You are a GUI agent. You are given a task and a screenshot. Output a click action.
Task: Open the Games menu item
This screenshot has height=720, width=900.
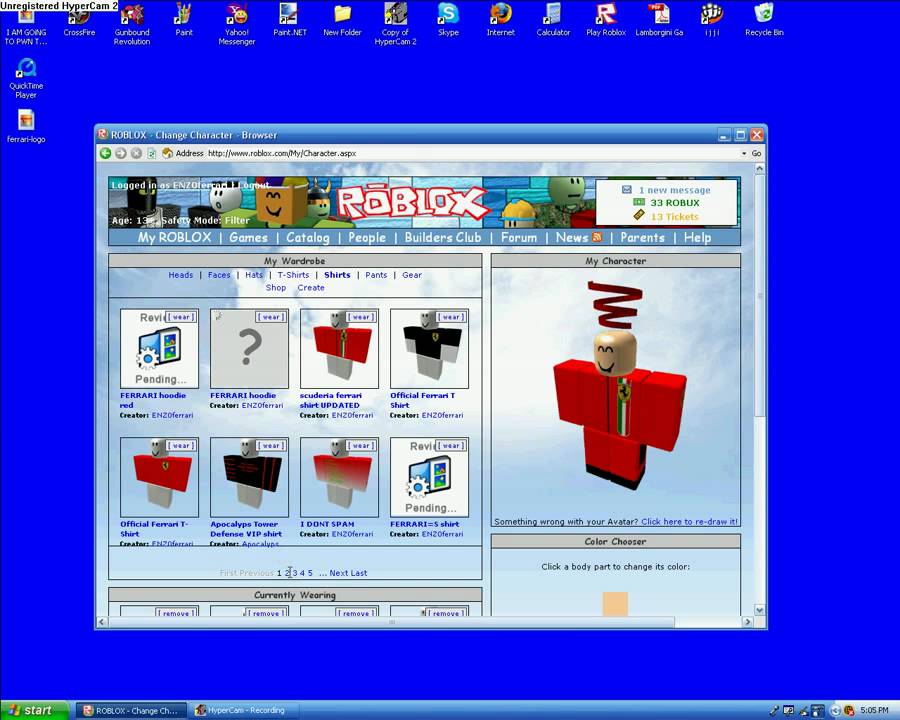(x=249, y=237)
